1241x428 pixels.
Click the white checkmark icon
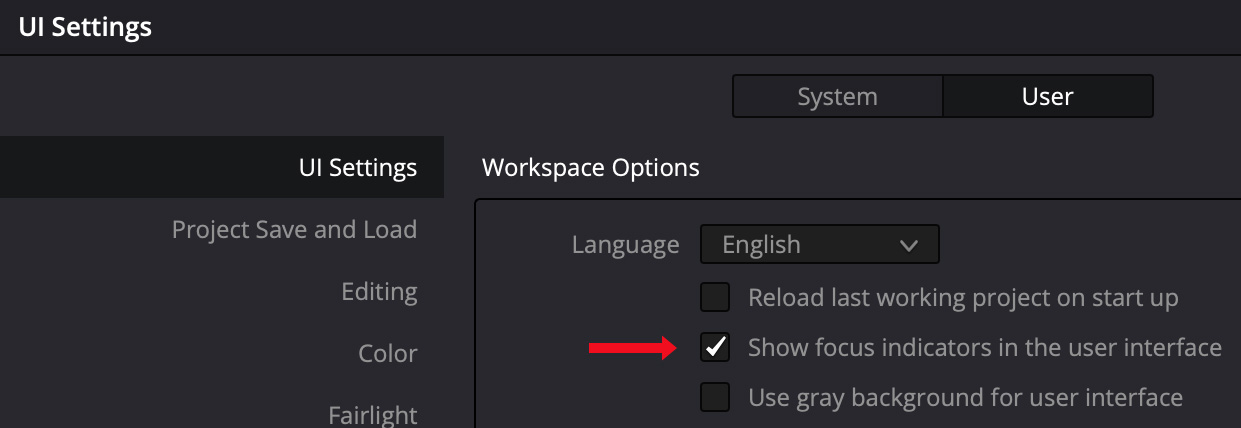[715, 347]
